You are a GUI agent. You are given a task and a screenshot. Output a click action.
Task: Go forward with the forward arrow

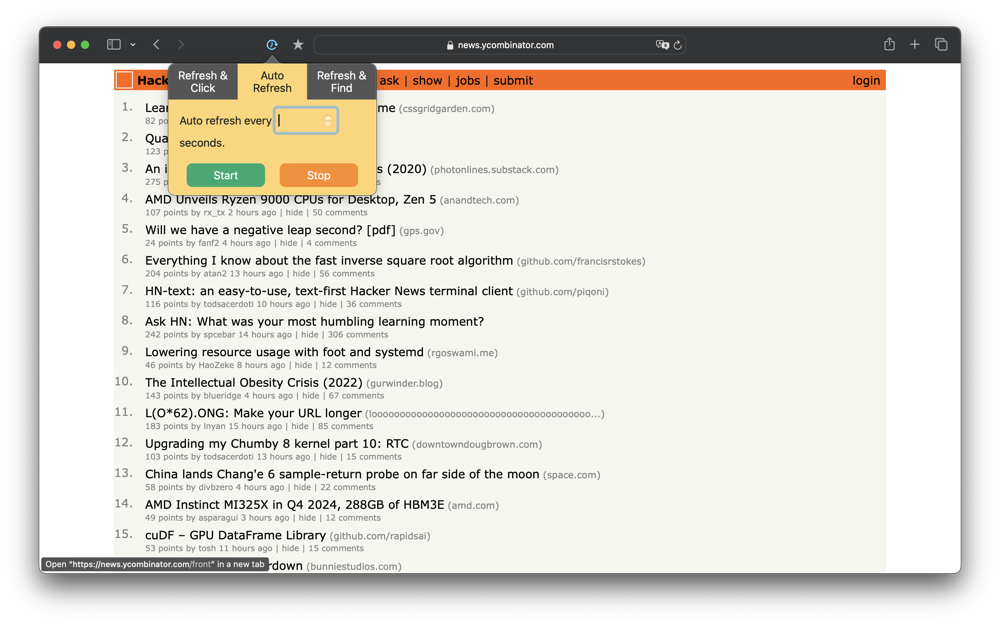point(181,45)
